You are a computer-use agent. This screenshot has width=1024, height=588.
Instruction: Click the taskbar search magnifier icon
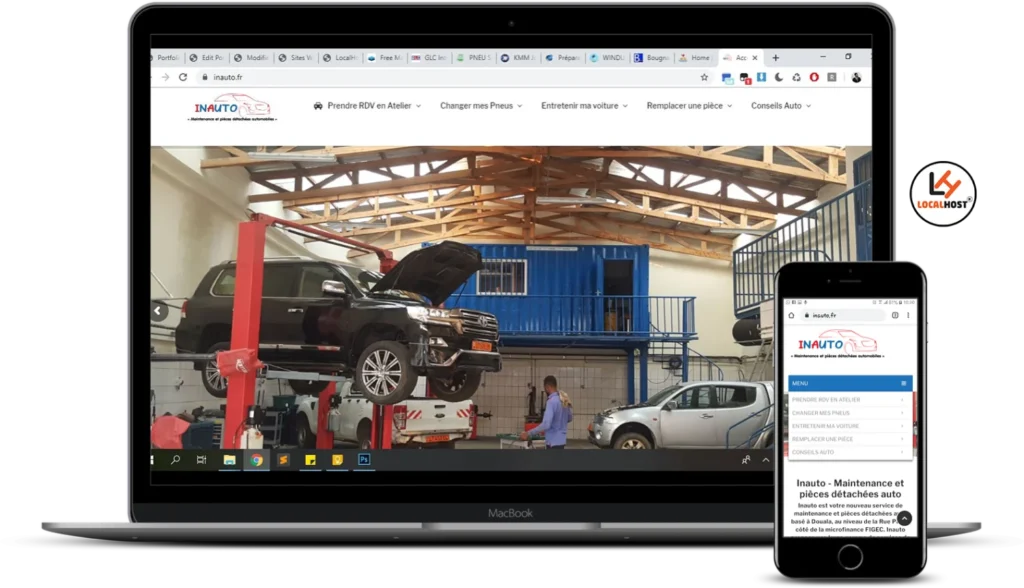click(x=175, y=460)
